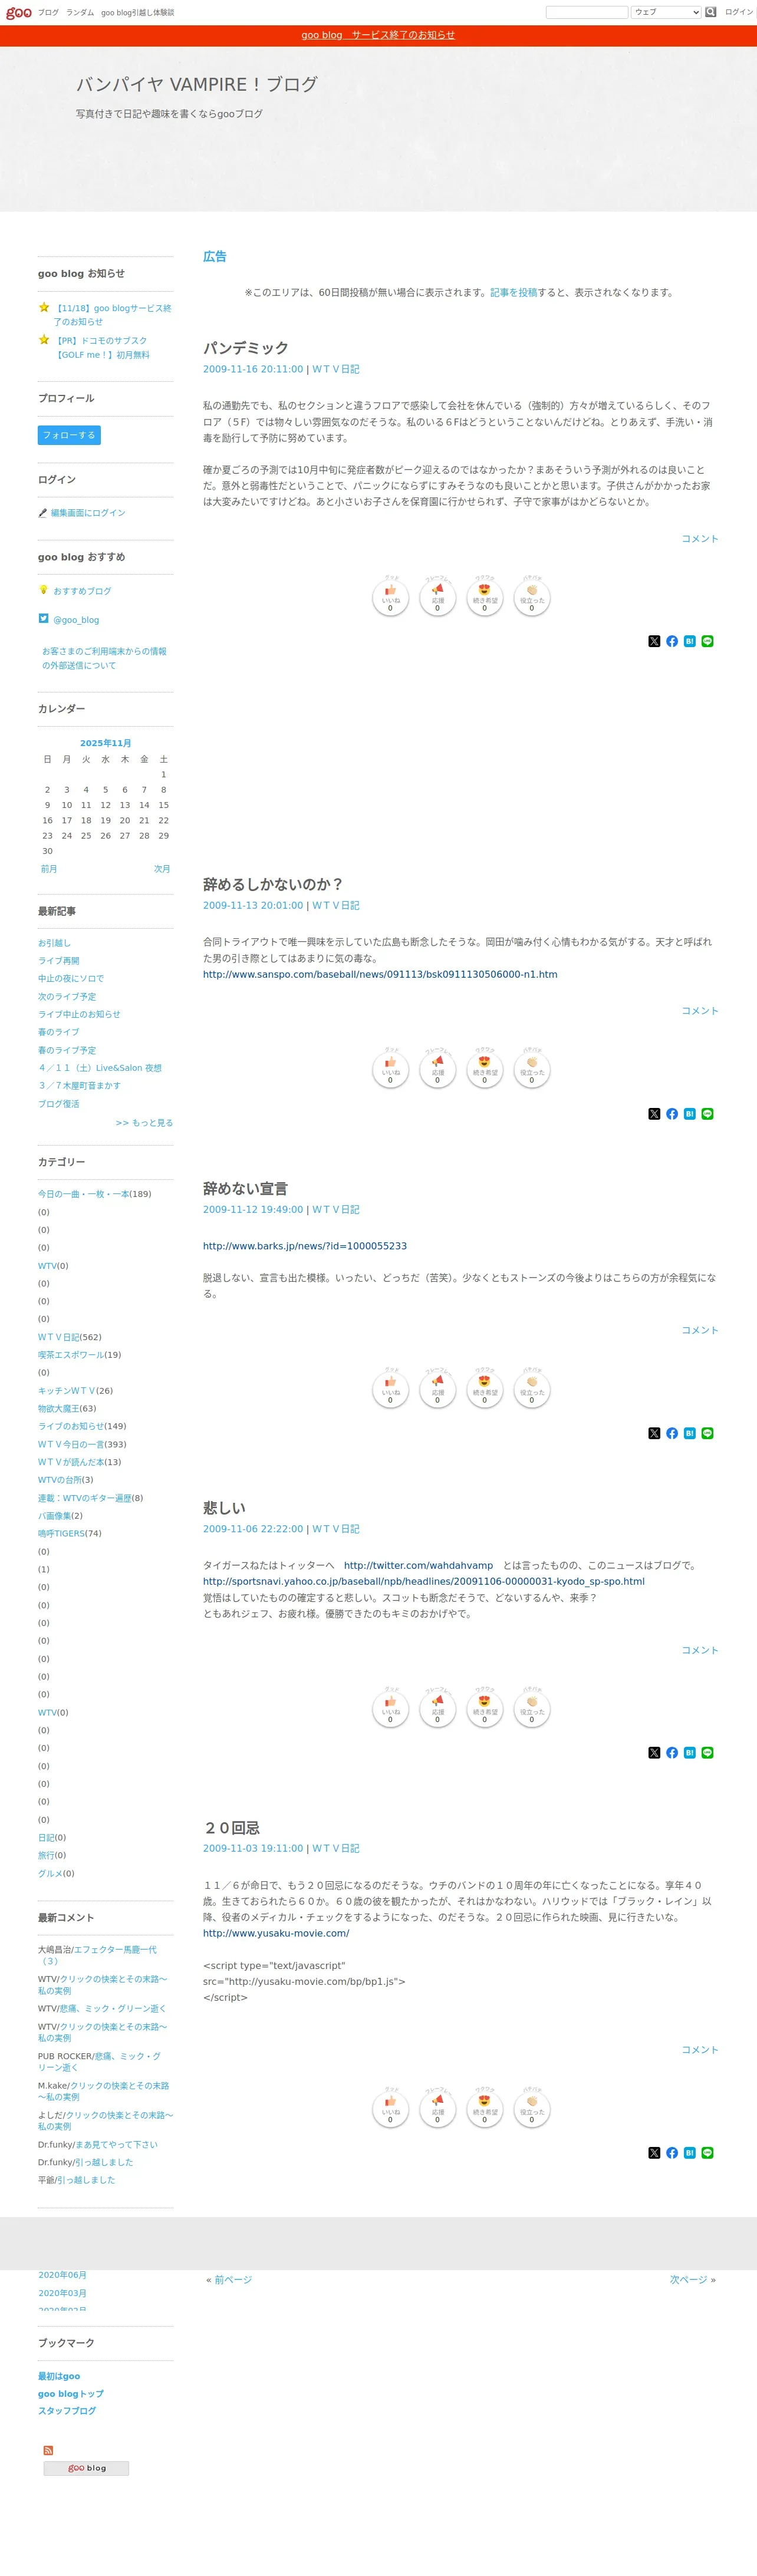Share パンデミック post on Facebook
757x2576 pixels.
672,641
